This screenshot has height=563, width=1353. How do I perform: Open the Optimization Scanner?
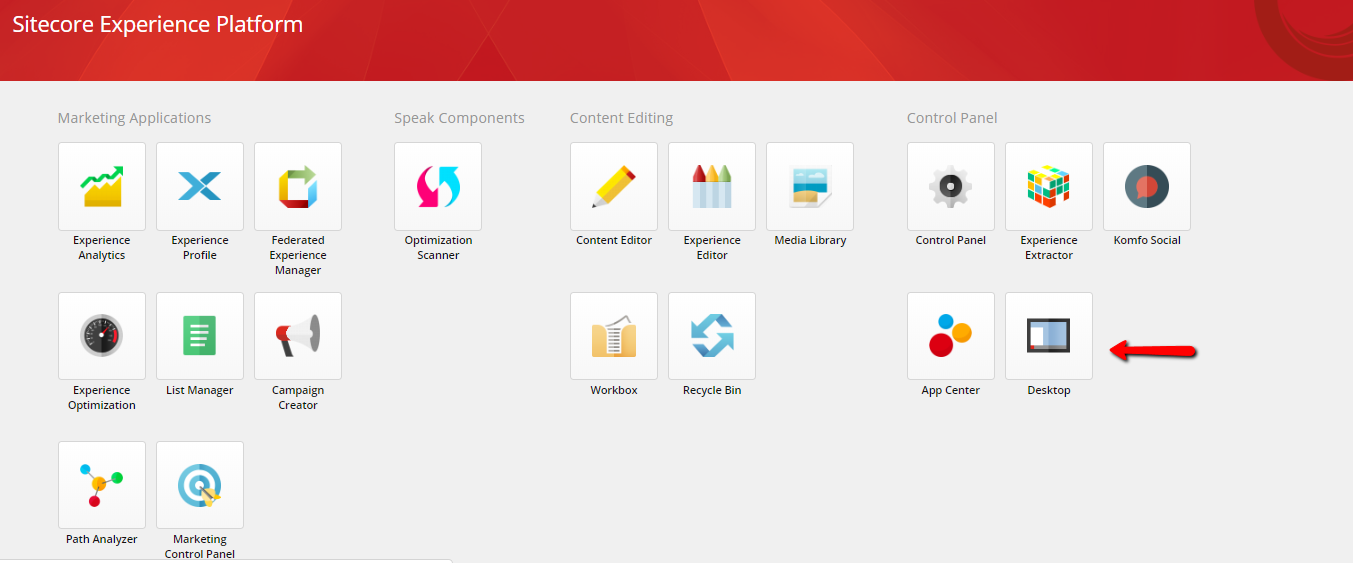(438, 186)
